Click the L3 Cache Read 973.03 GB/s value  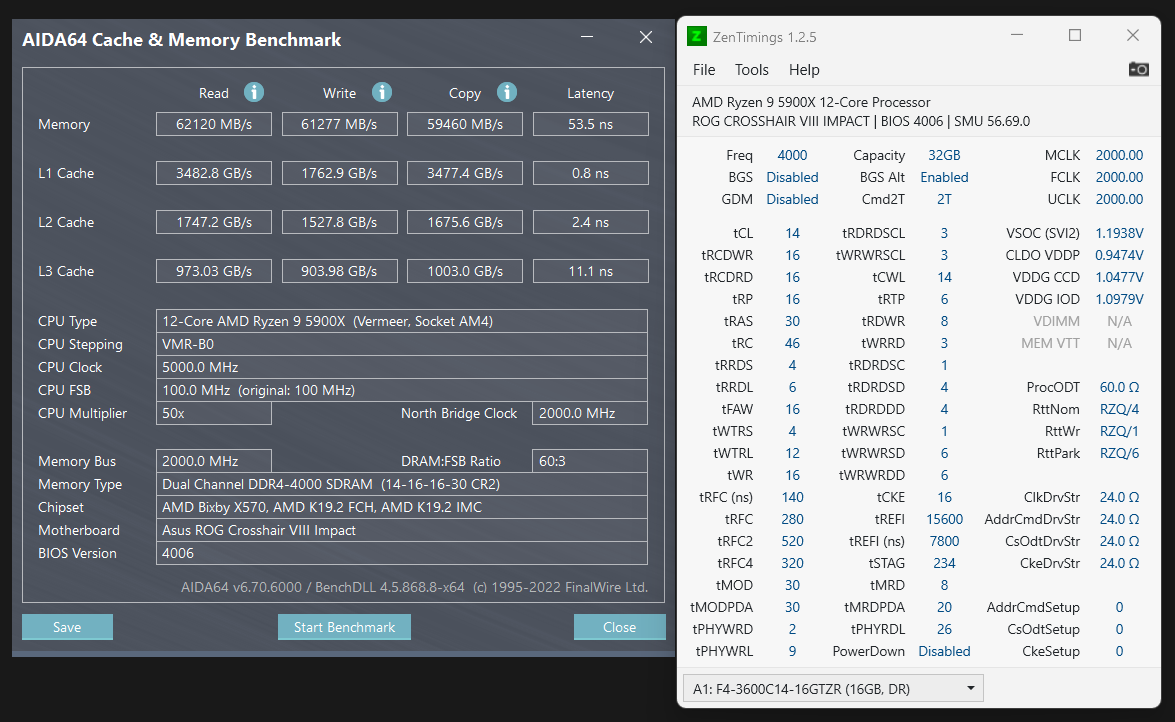coord(214,271)
